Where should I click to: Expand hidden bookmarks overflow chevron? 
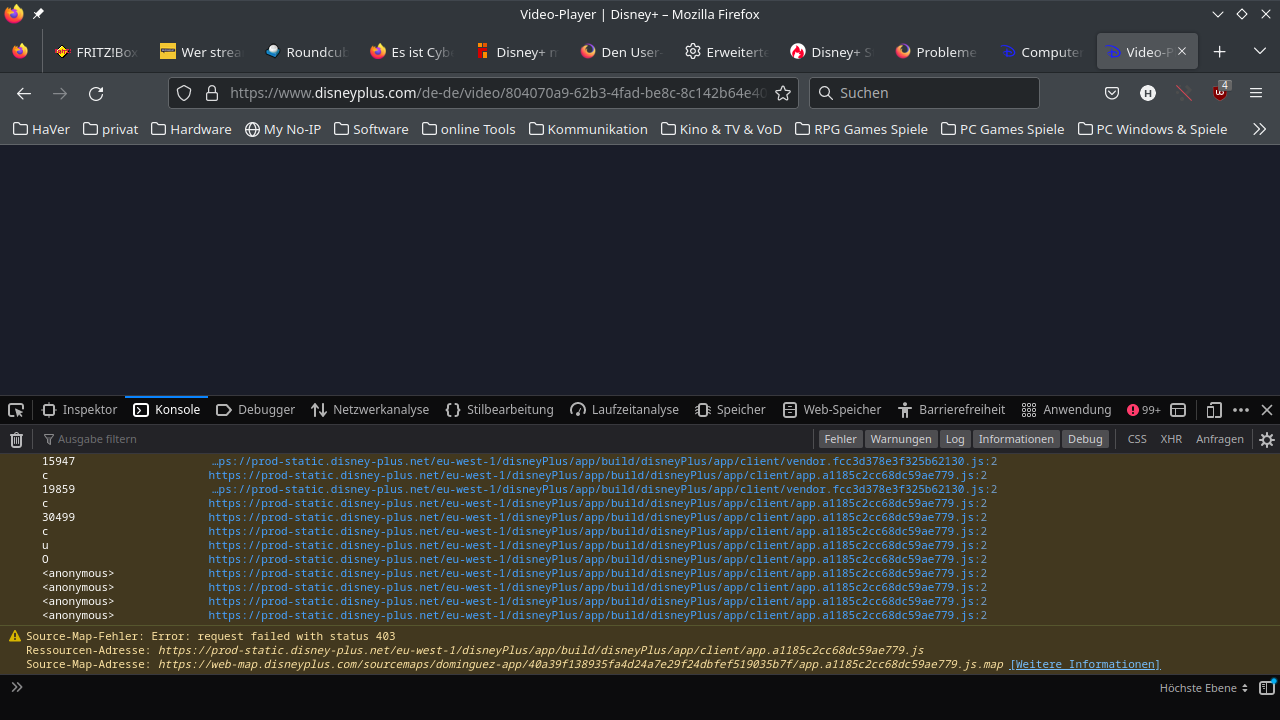coord(1259,129)
